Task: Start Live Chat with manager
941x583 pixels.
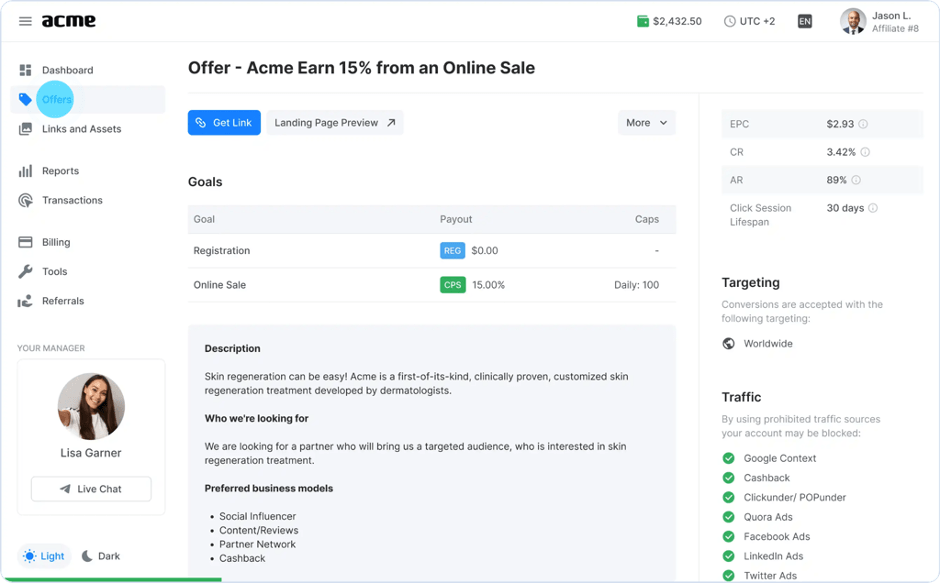Action: pyautogui.click(x=91, y=489)
